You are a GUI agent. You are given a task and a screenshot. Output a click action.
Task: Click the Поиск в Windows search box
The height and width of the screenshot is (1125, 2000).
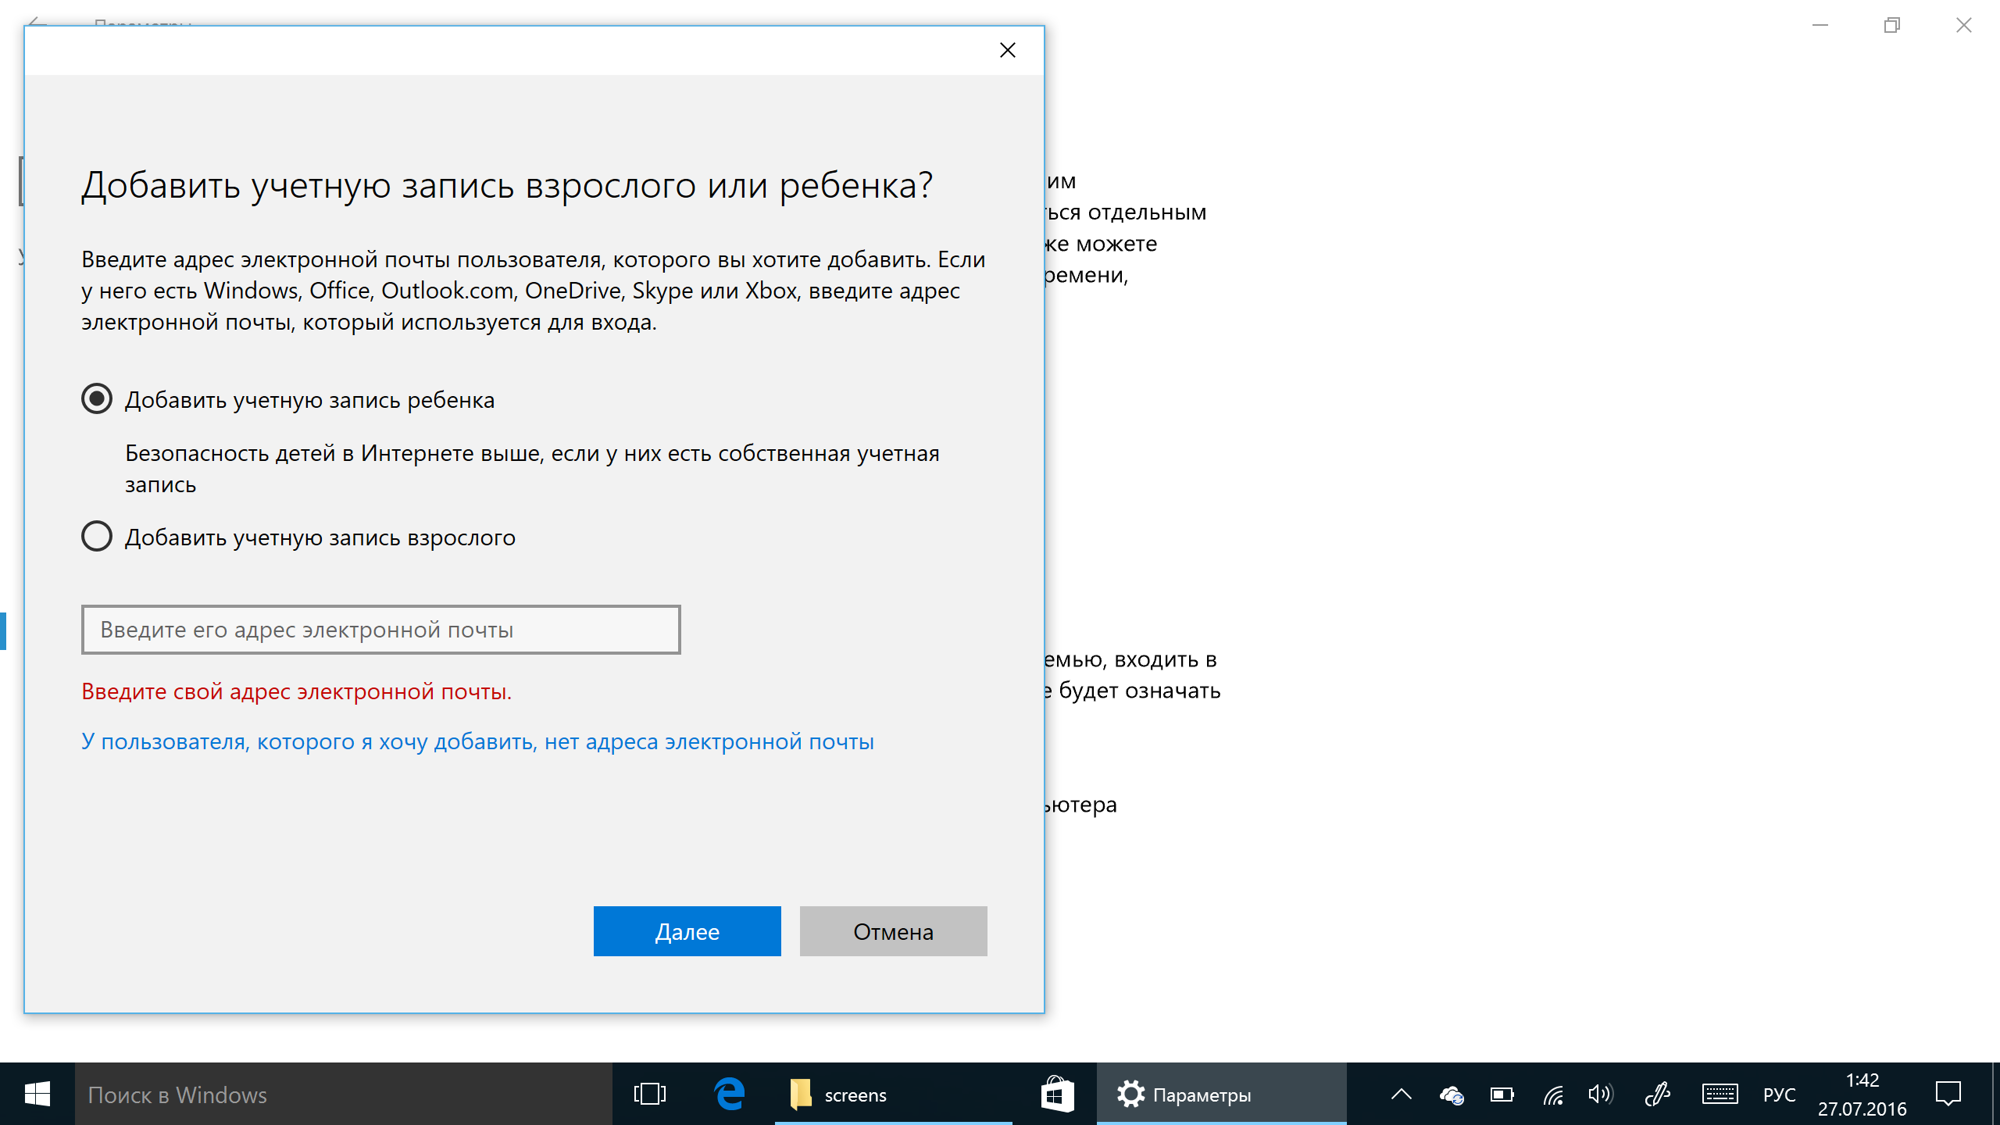tap(343, 1094)
